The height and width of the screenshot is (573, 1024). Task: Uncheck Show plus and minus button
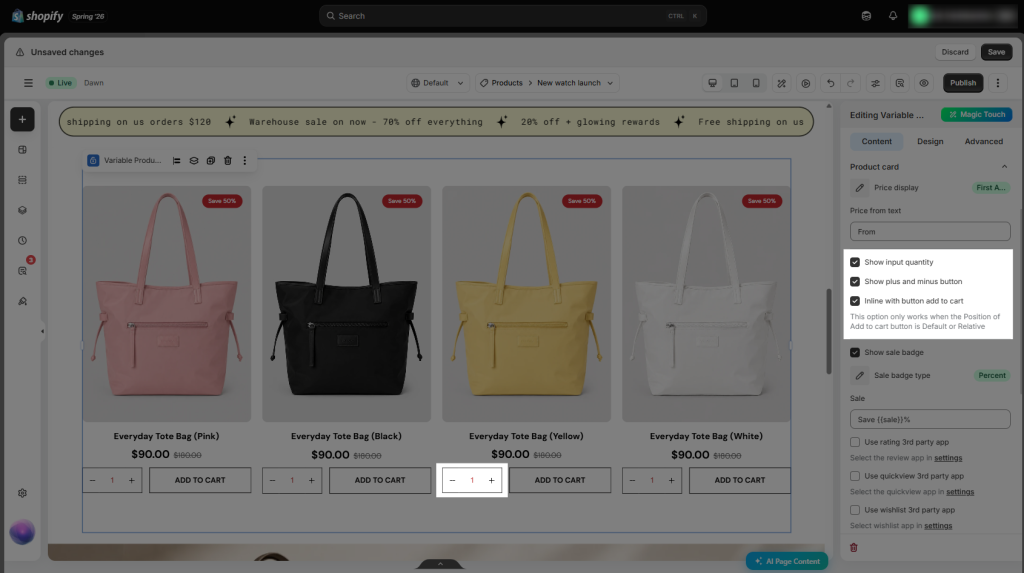pos(855,282)
